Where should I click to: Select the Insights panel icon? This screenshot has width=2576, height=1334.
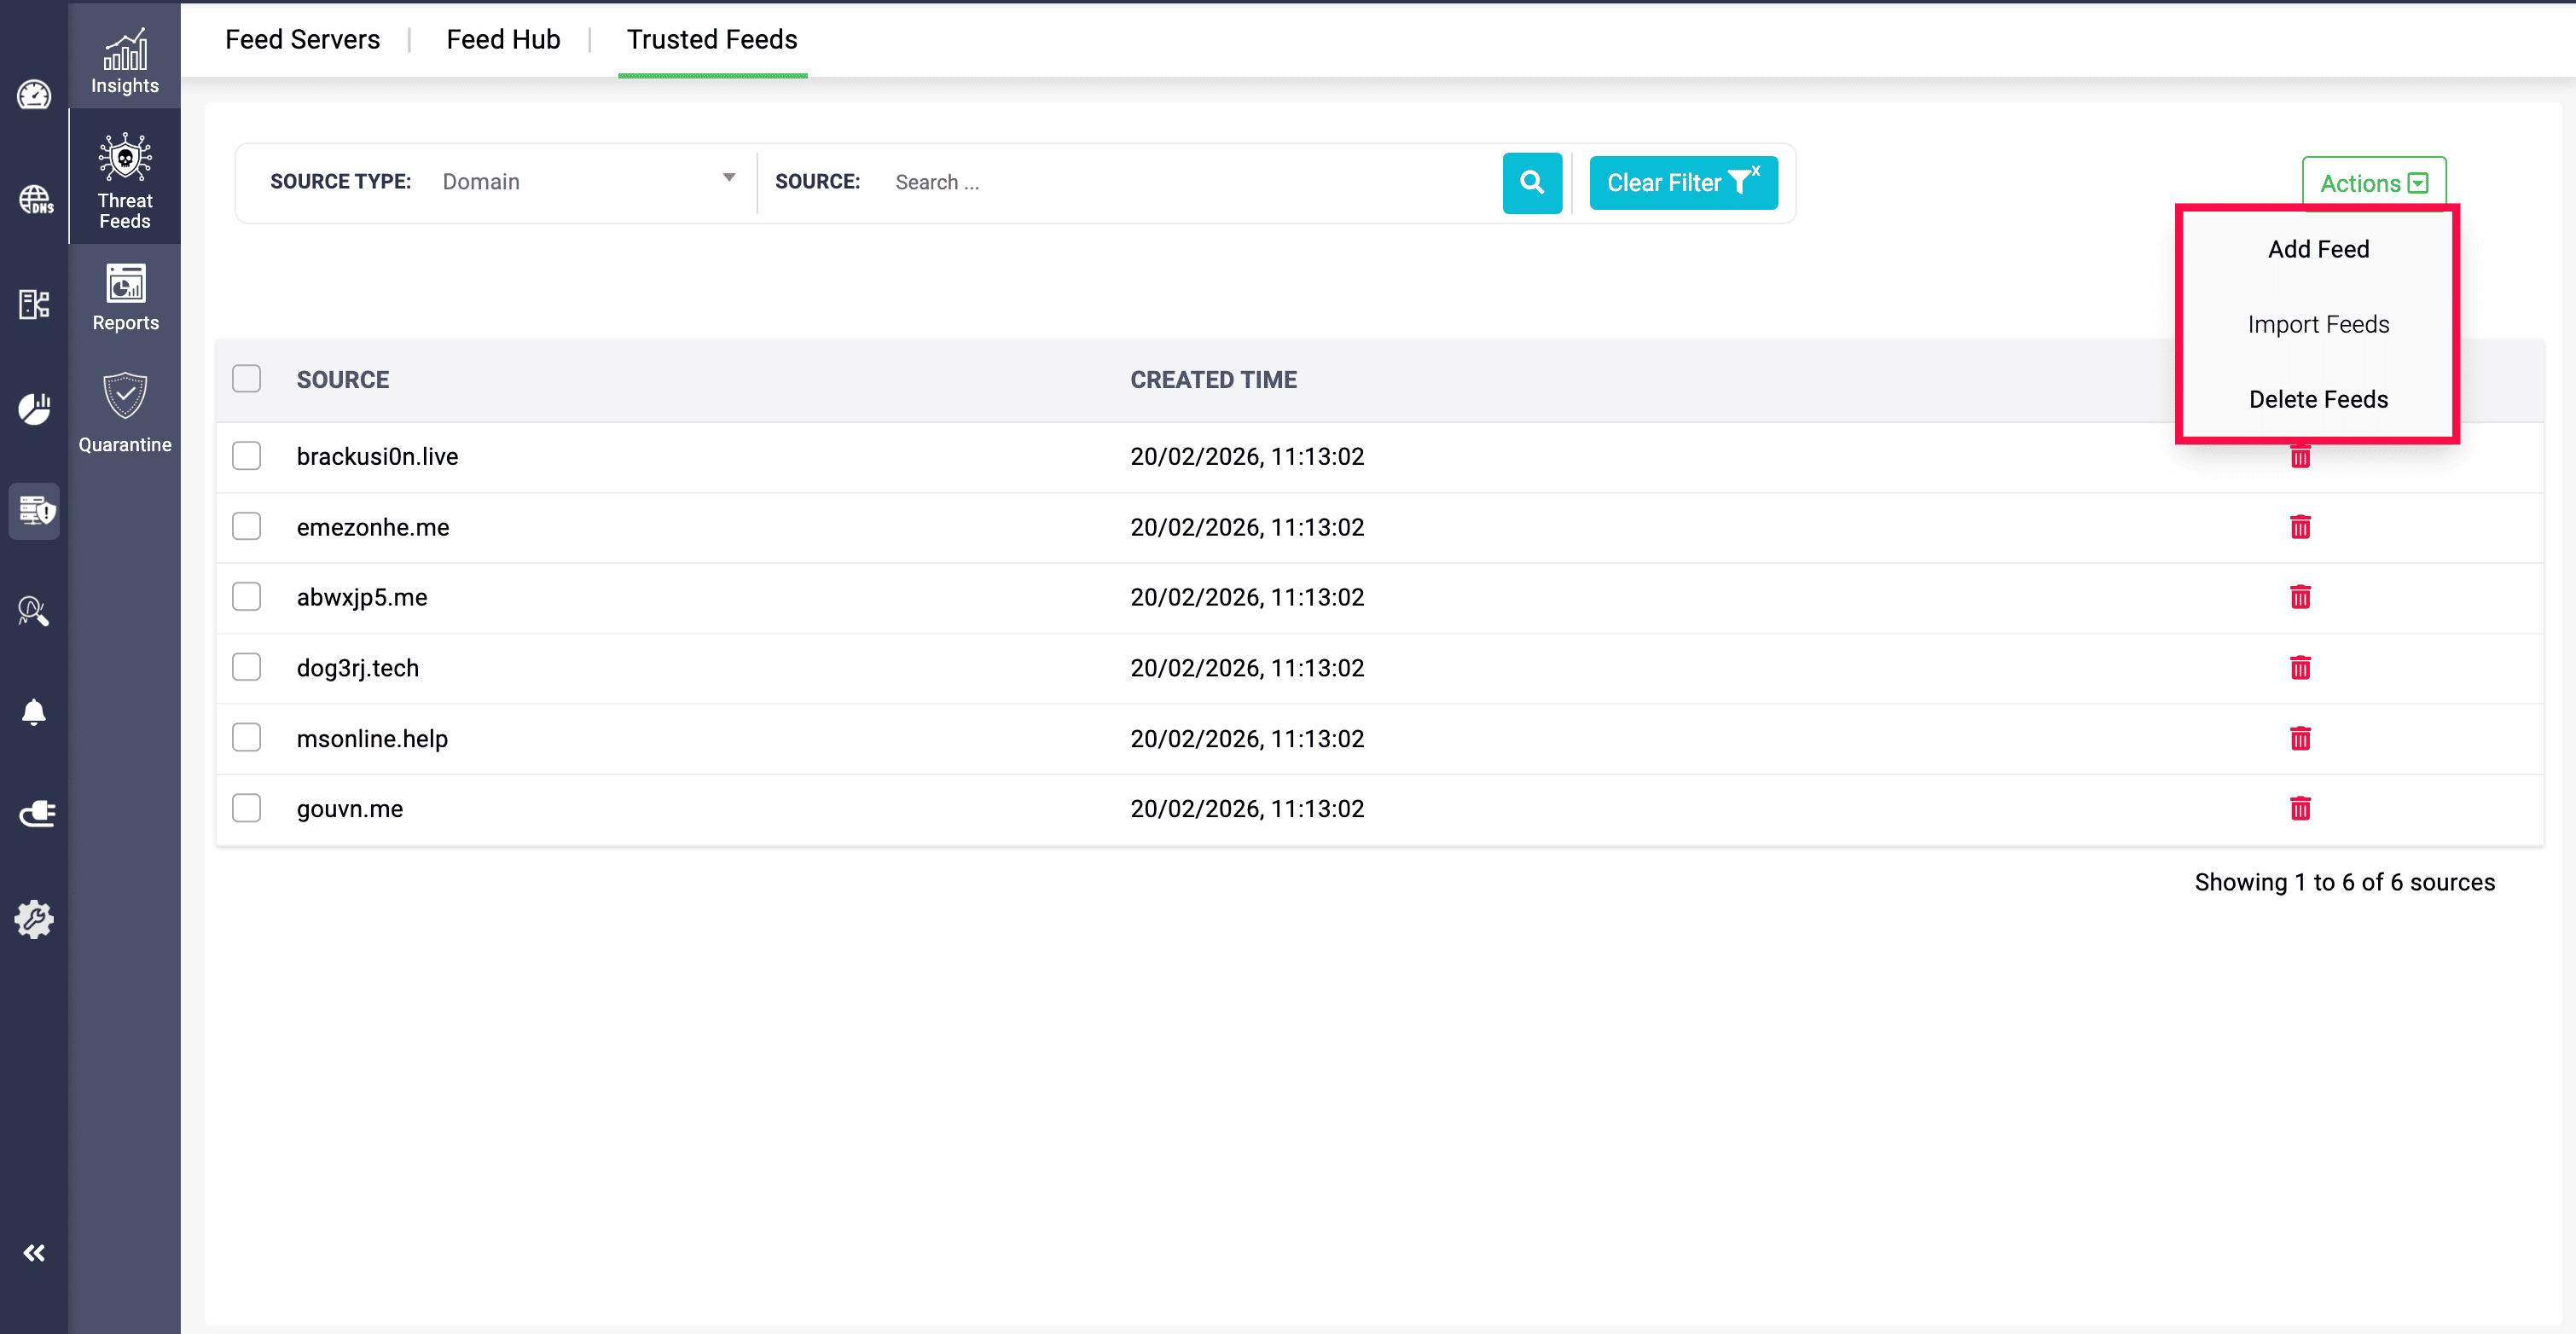pyautogui.click(x=124, y=55)
